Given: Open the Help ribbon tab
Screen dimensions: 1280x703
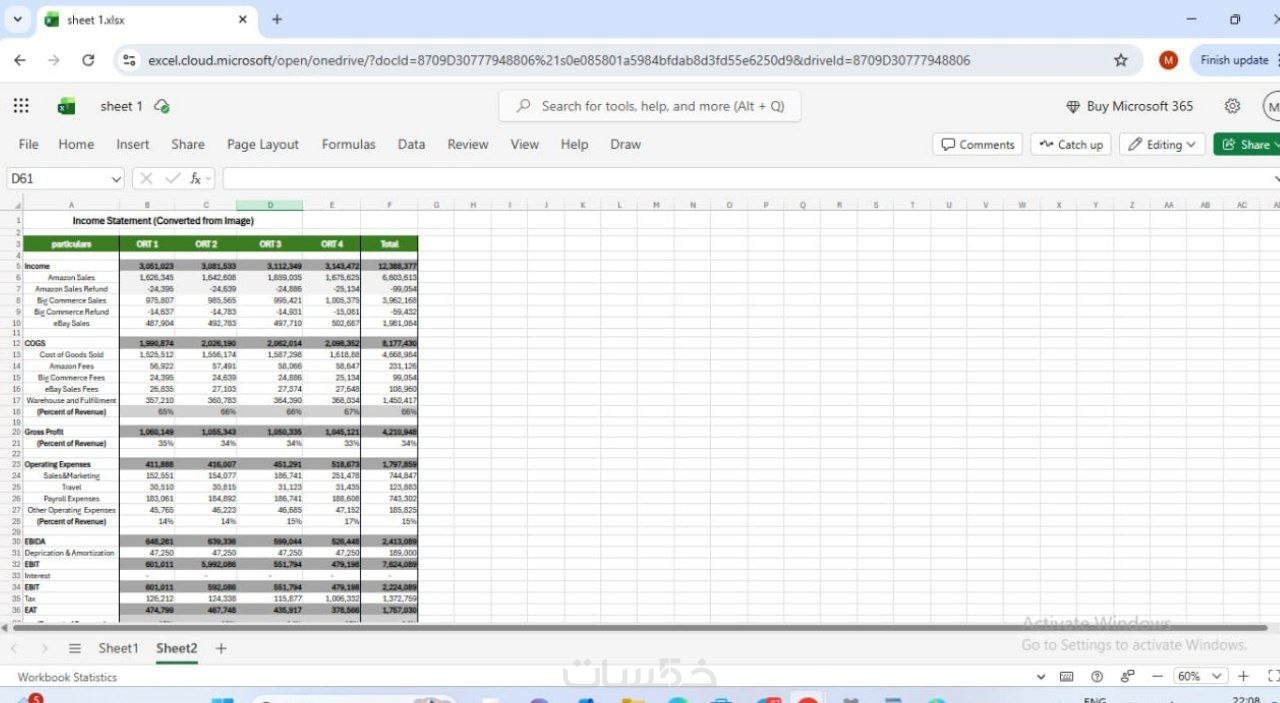Looking at the screenshot, I should (575, 144).
